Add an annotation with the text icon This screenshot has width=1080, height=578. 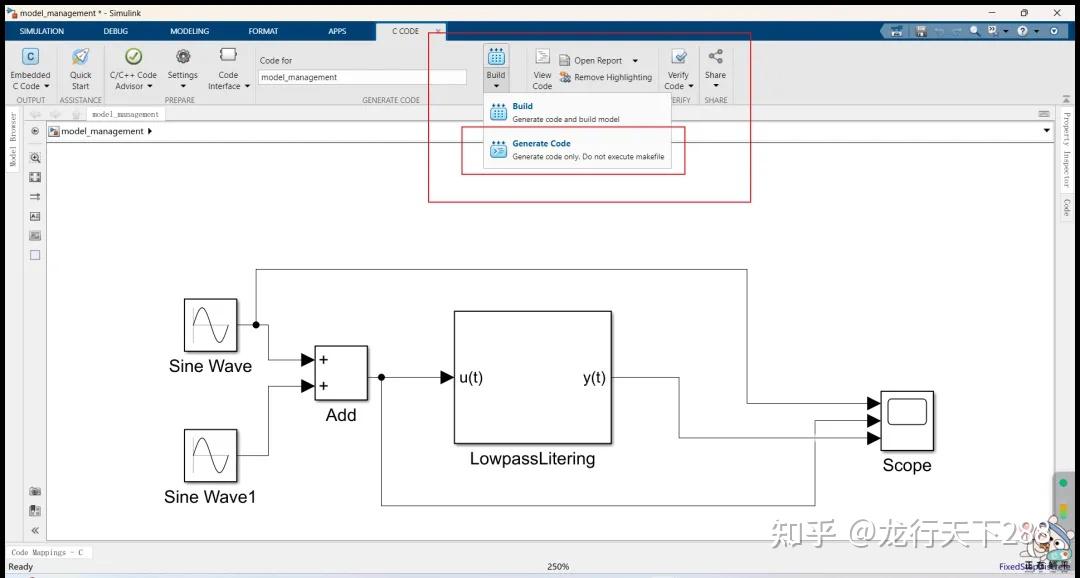35,216
